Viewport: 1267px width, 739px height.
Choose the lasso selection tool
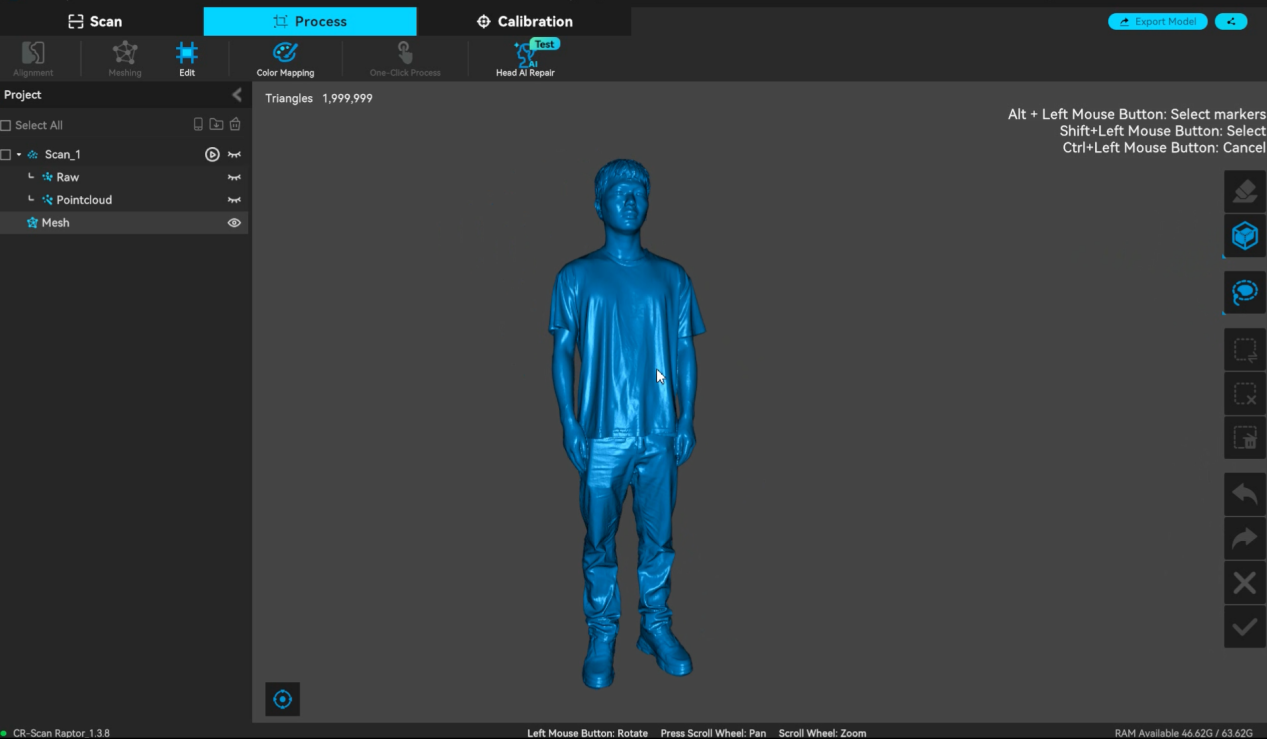point(1244,292)
